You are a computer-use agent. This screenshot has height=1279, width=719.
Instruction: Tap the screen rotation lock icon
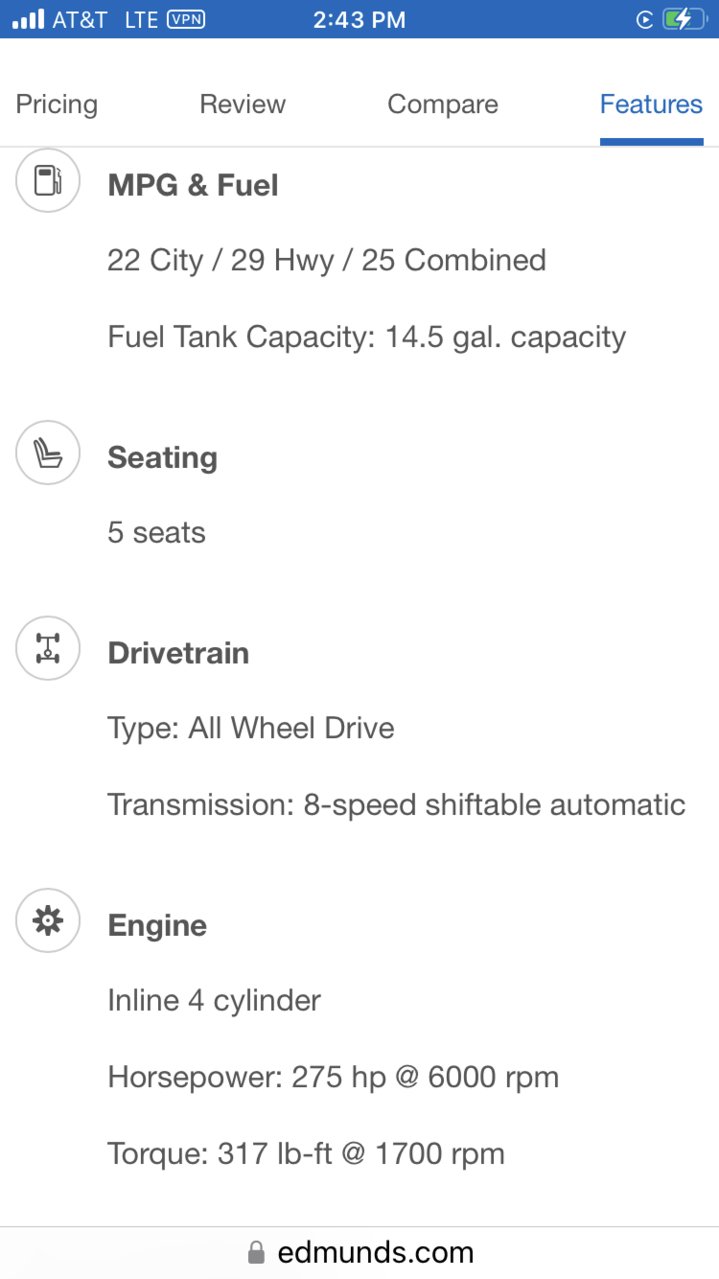tap(645, 20)
